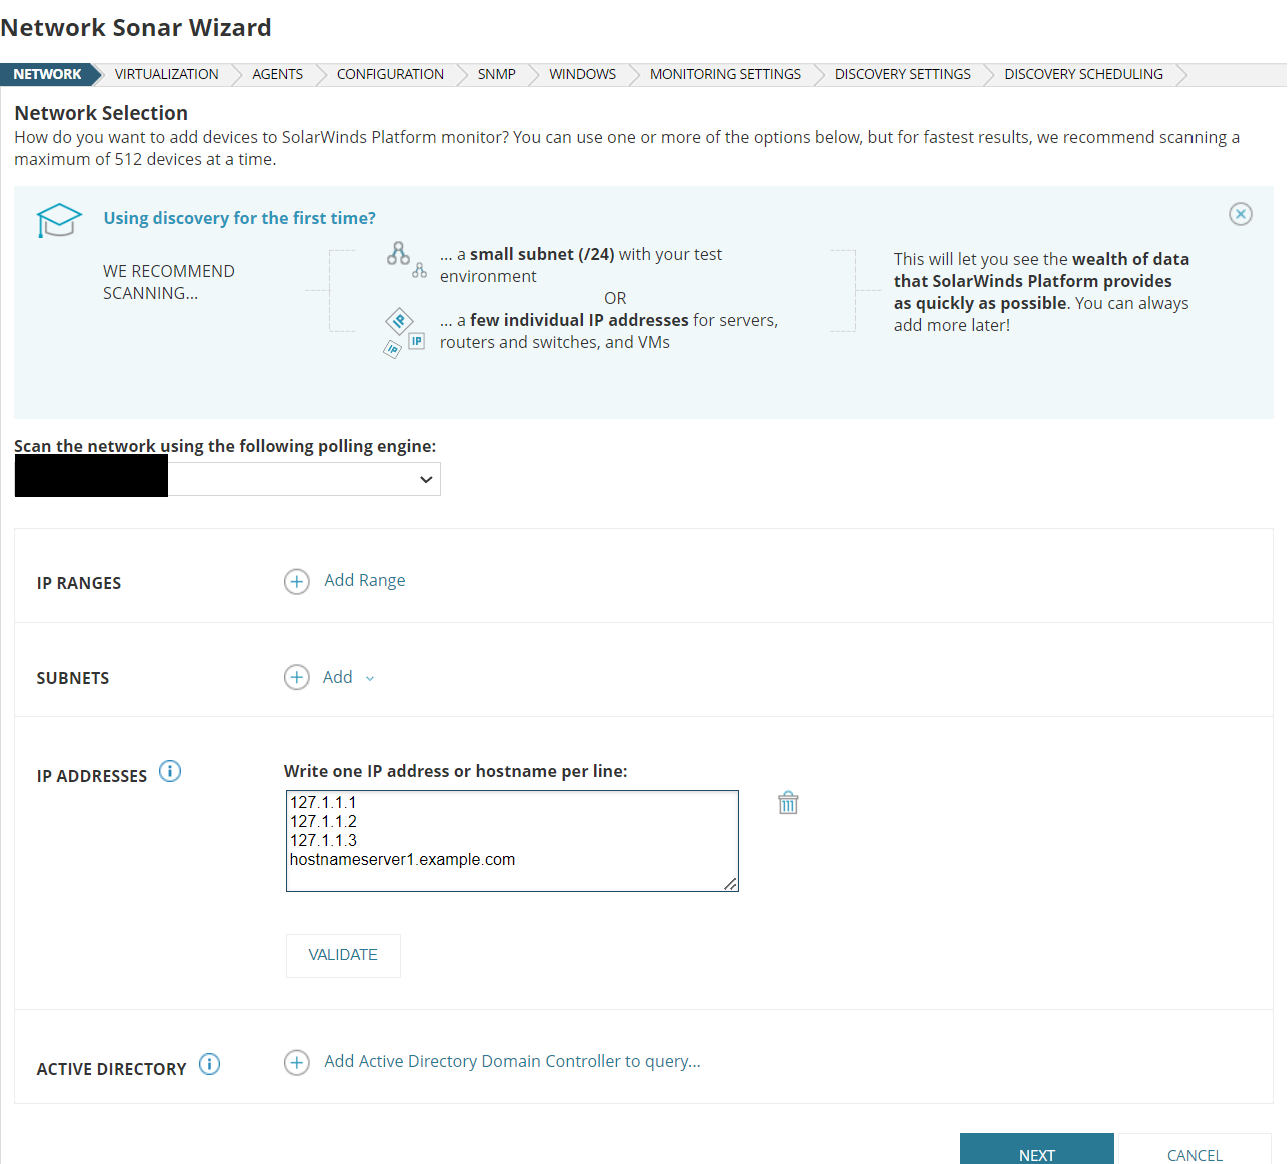Click the hostnameserver1.example.com line
Image resolution: width=1288 pixels, height=1164 pixels.
(x=402, y=859)
